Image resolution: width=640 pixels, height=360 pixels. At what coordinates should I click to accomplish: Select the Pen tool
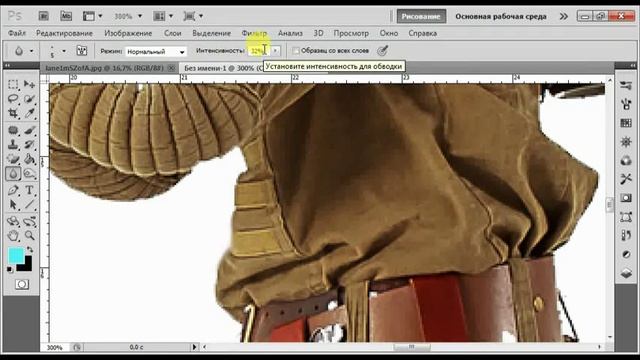point(13,190)
